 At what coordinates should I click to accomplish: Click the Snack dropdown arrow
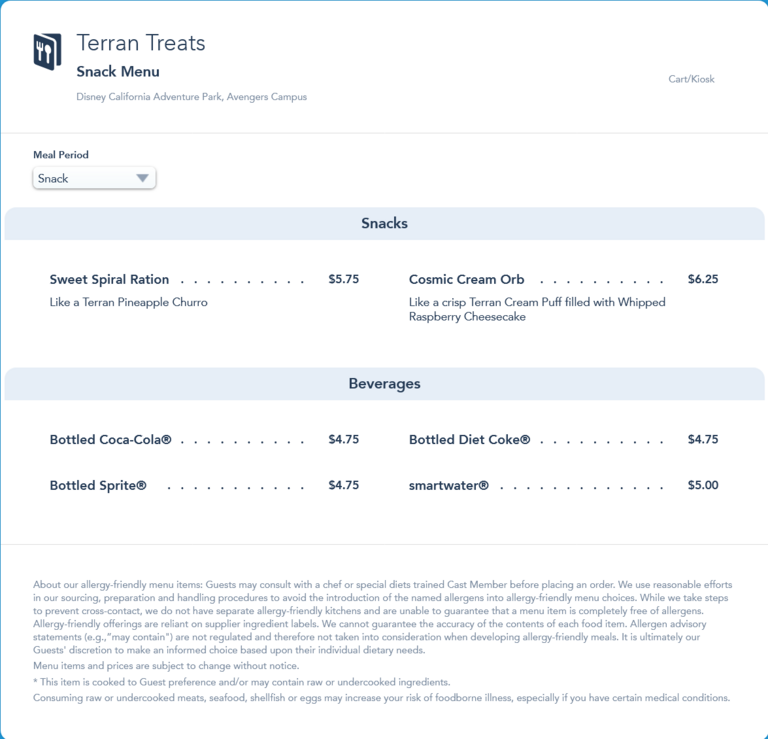tap(143, 178)
